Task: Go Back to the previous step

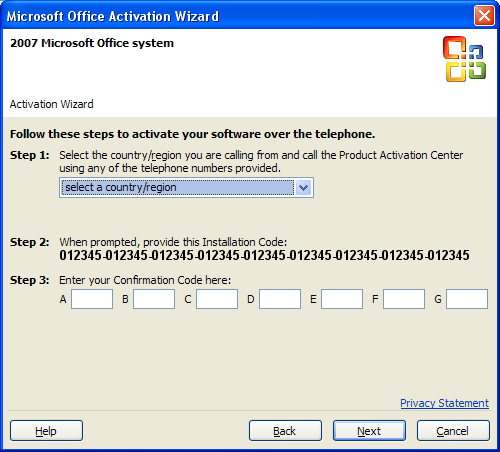Action: [x=285, y=431]
